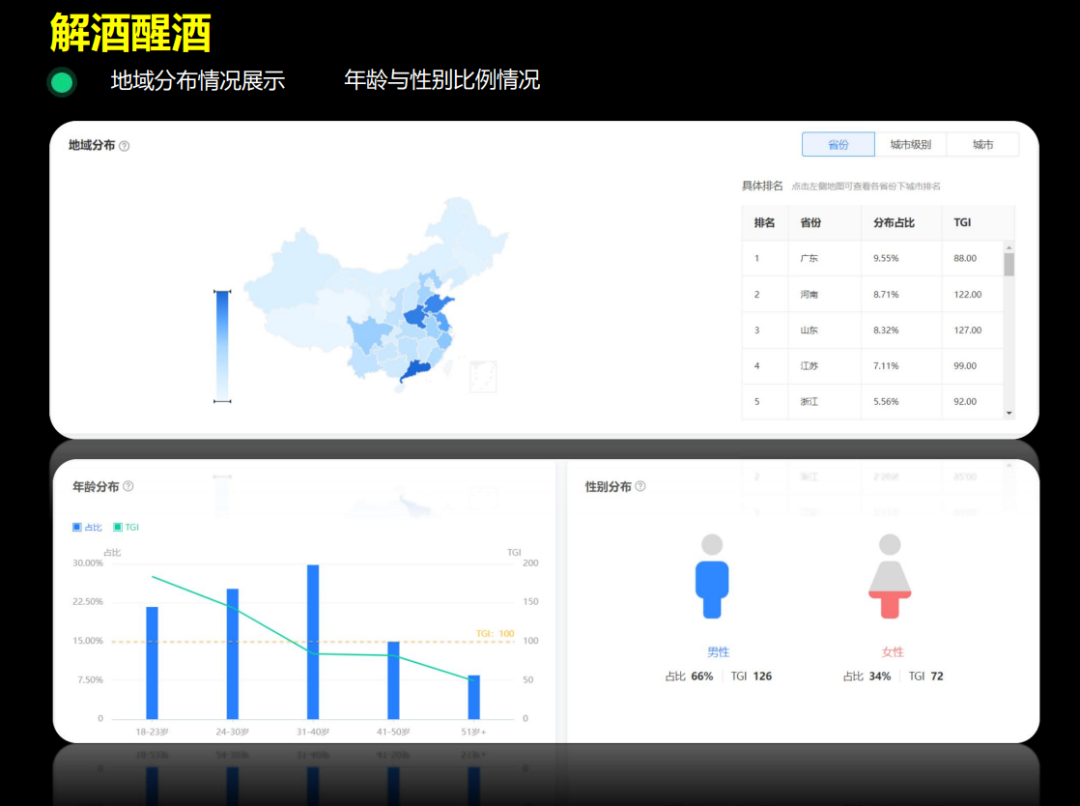Image resolution: width=1080 pixels, height=806 pixels.
Task: Click the 18-23岁 bar in chart
Action: [152, 663]
